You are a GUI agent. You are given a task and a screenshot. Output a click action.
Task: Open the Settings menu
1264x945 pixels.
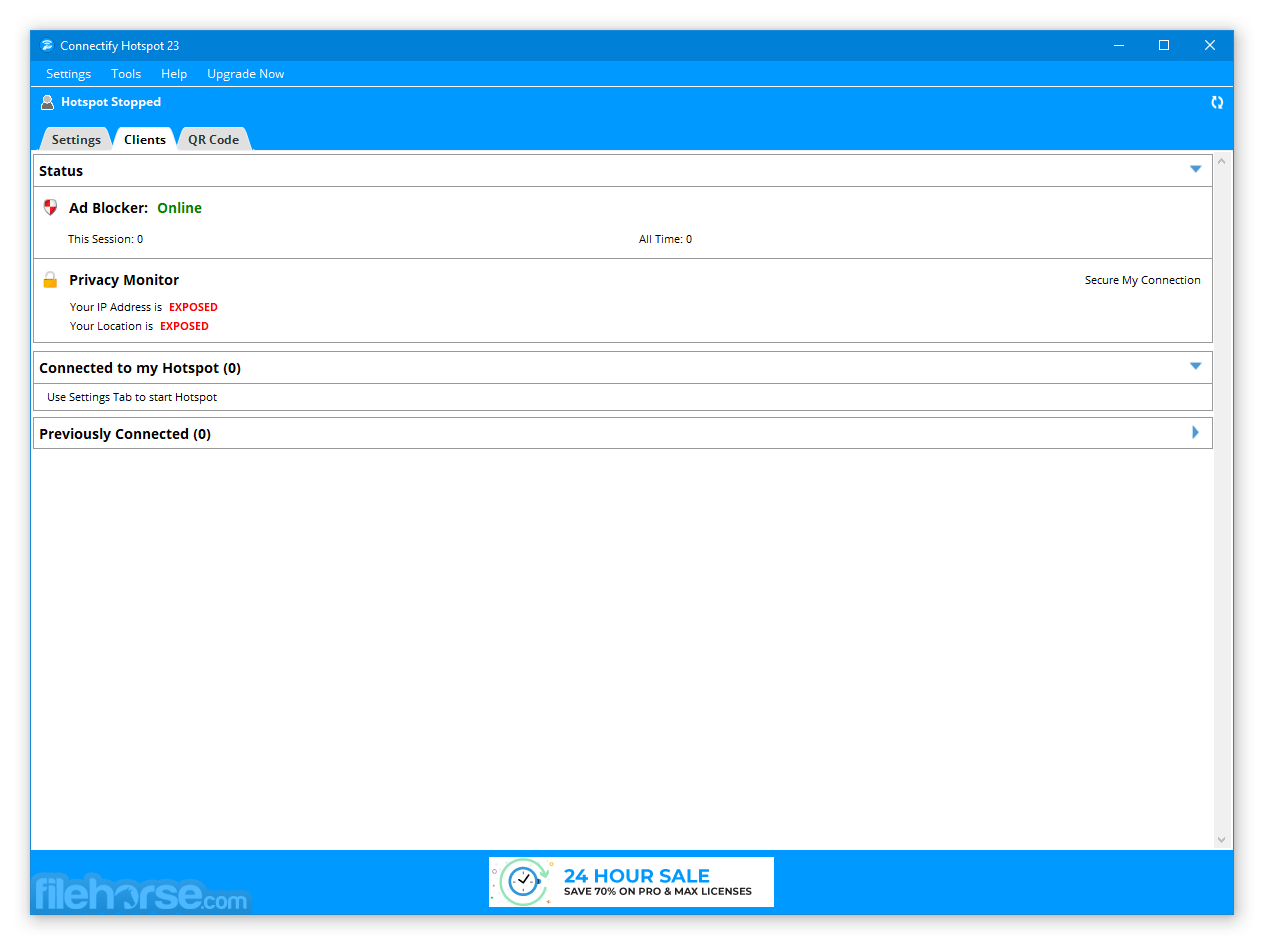click(68, 74)
